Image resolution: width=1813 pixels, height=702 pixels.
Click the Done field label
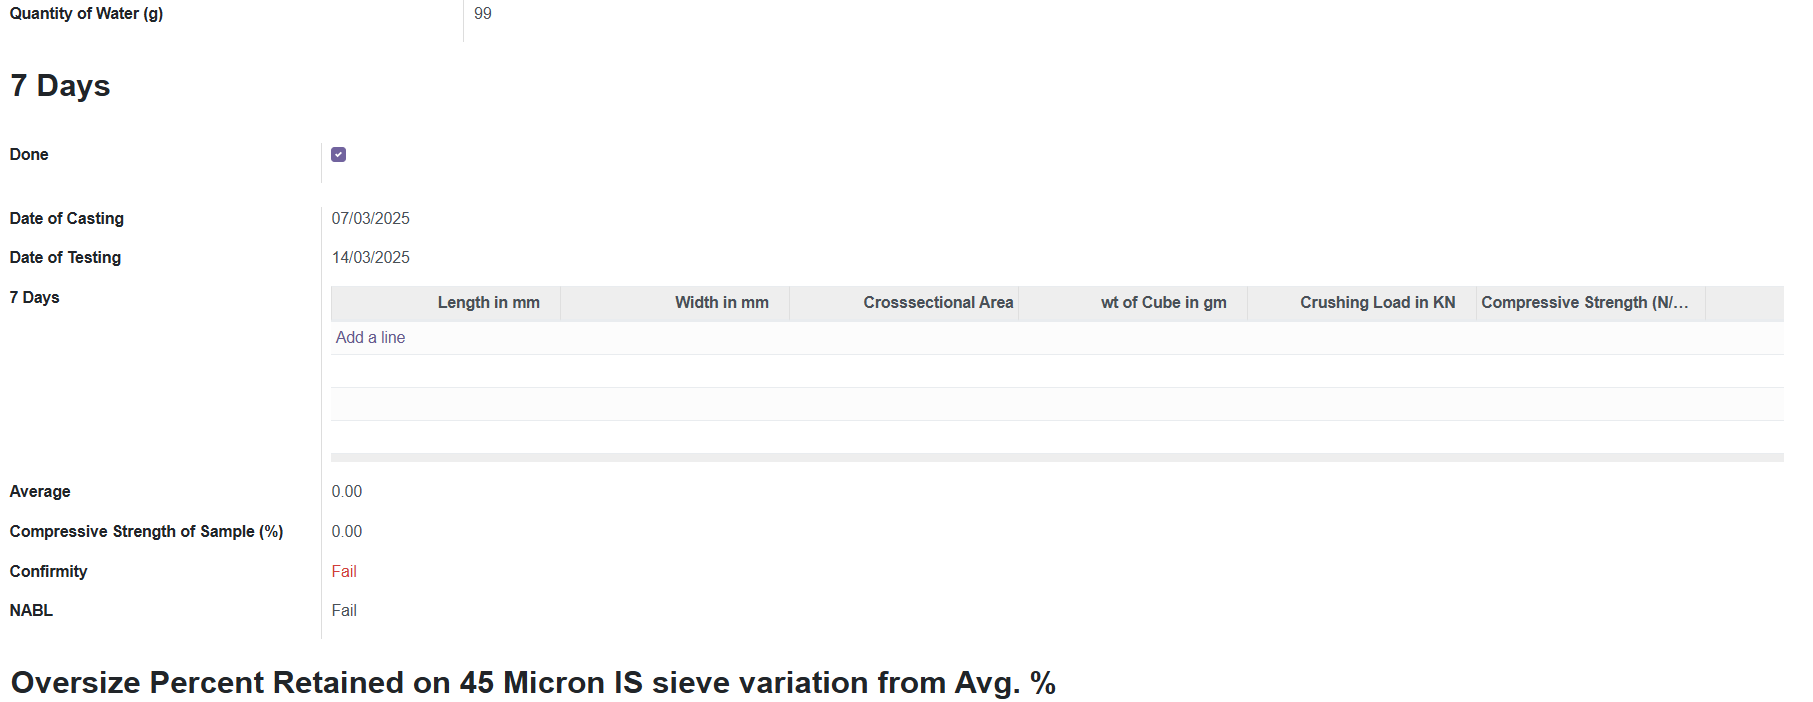click(29, 155)
